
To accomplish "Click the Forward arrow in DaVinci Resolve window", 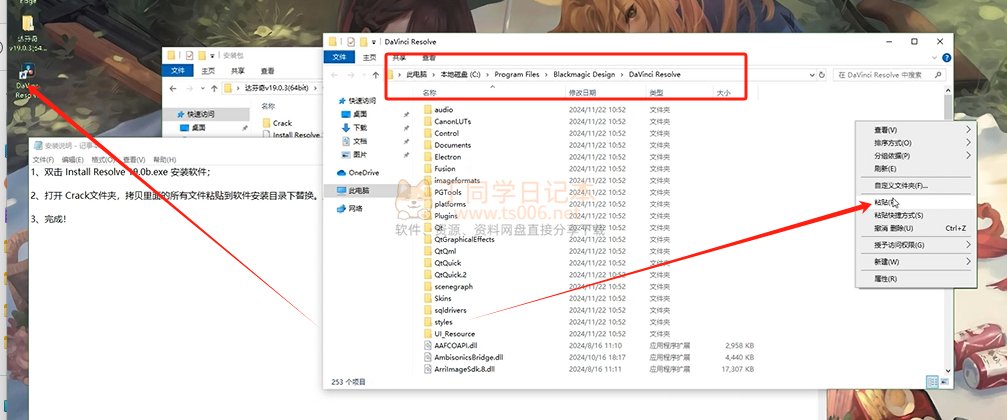I will coord(351,75).
